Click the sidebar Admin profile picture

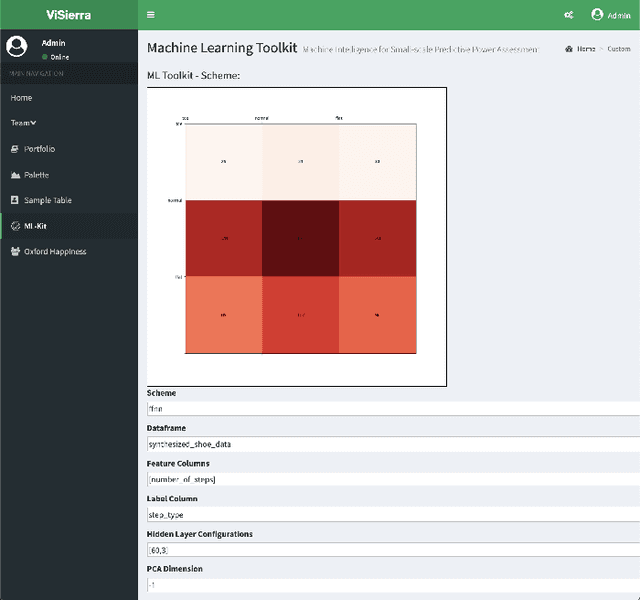click(x=17, y=47)
